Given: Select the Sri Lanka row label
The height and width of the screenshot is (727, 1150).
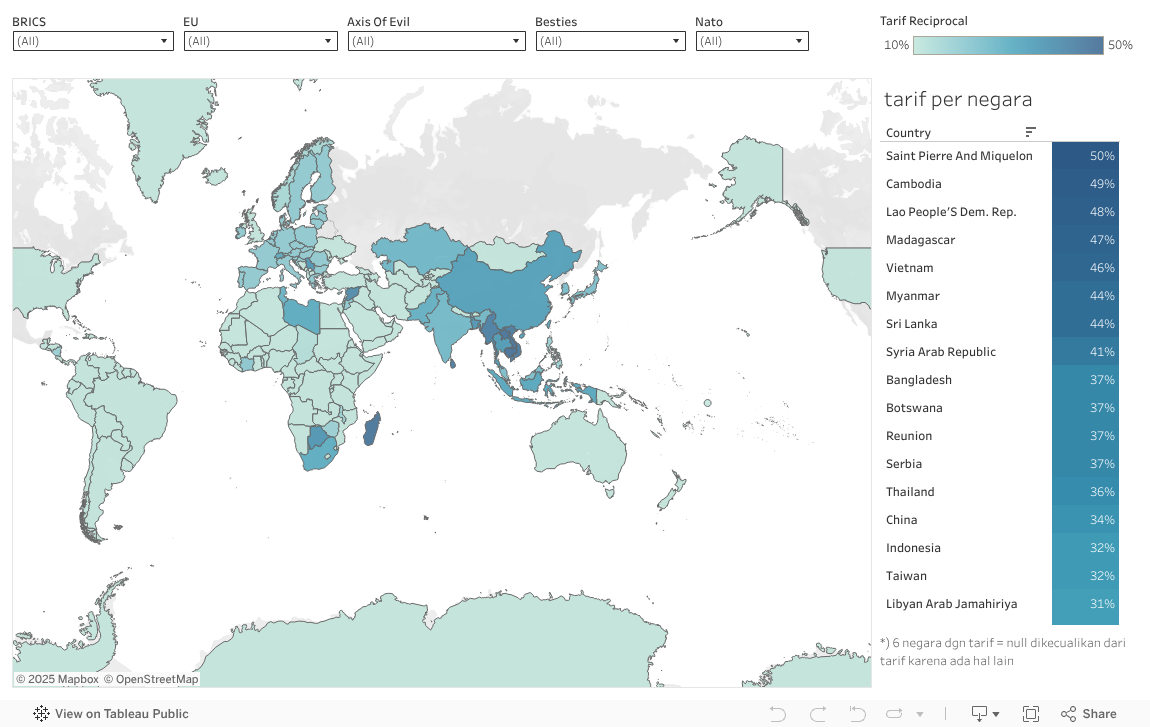Looking at the screenshot, I should pyautogui.click(x=911, y=324).
